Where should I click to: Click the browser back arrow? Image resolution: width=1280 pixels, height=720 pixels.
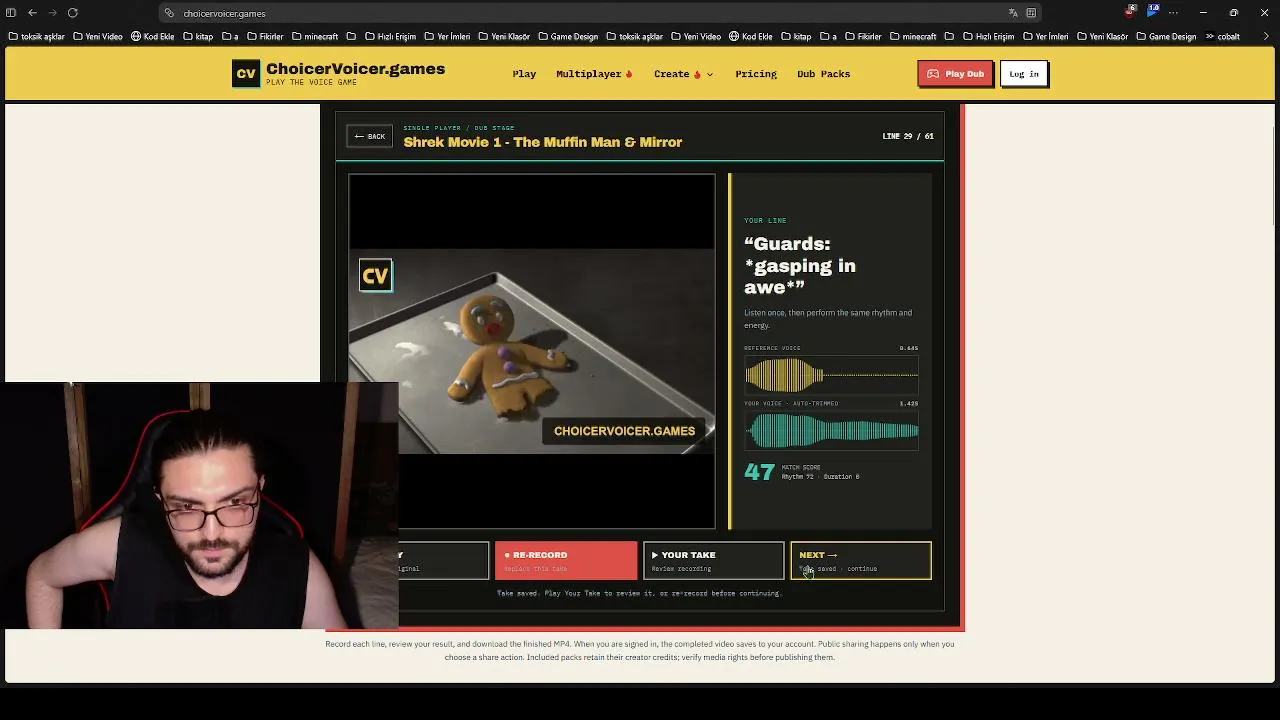pyautogui.click(x=32, y=13)
